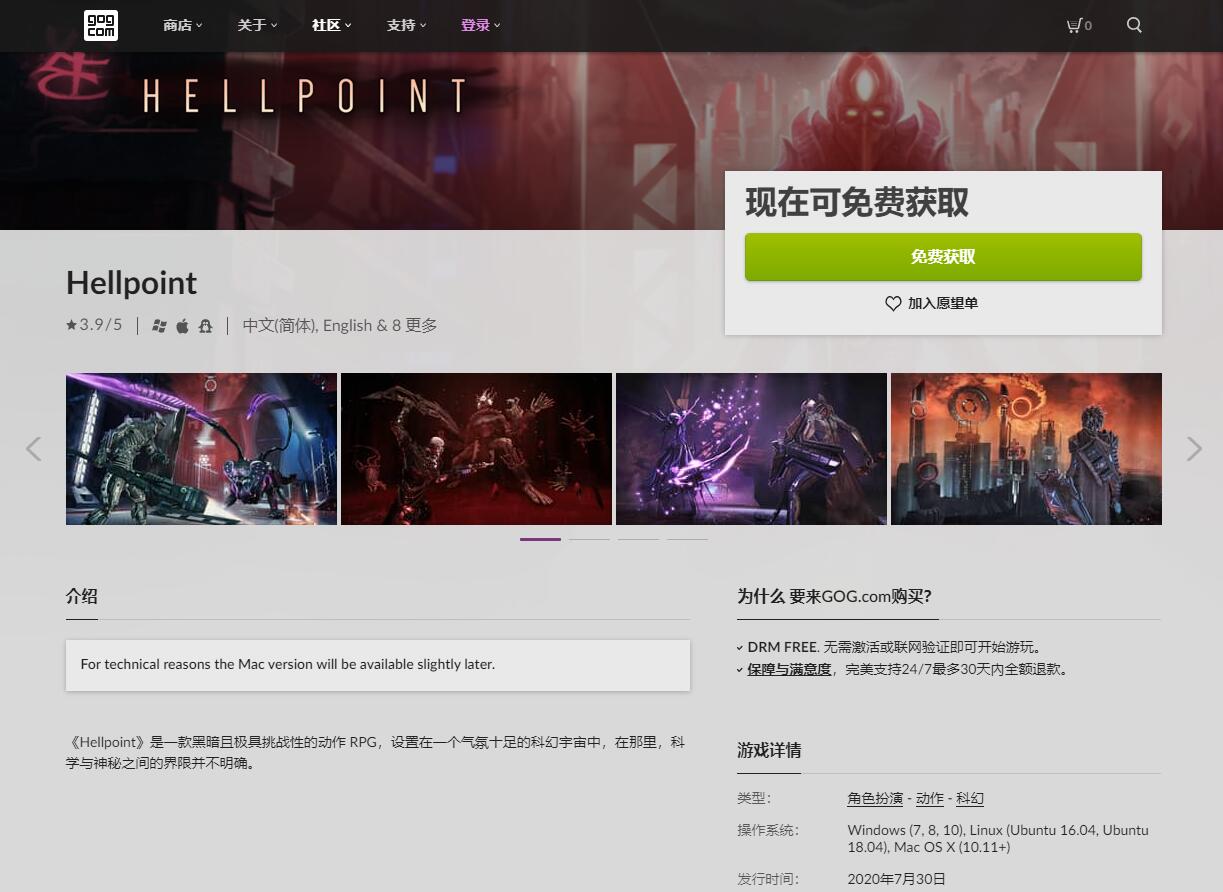Click the Linux penguin platform icon
The width and height of the screenshot is (1223, 892).
tap(205, 326)
